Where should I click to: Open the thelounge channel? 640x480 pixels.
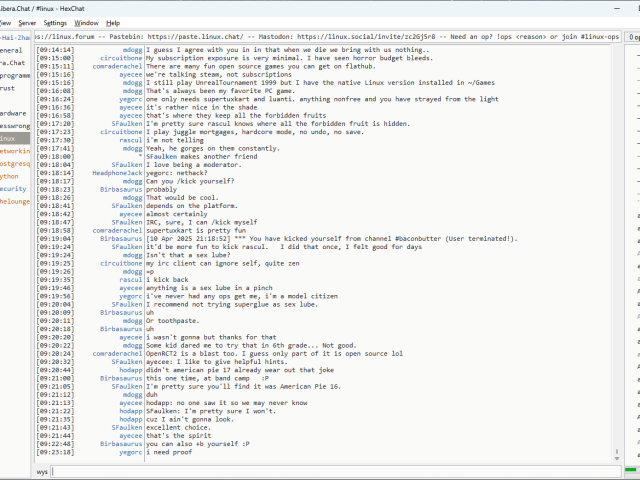[14, 200]
